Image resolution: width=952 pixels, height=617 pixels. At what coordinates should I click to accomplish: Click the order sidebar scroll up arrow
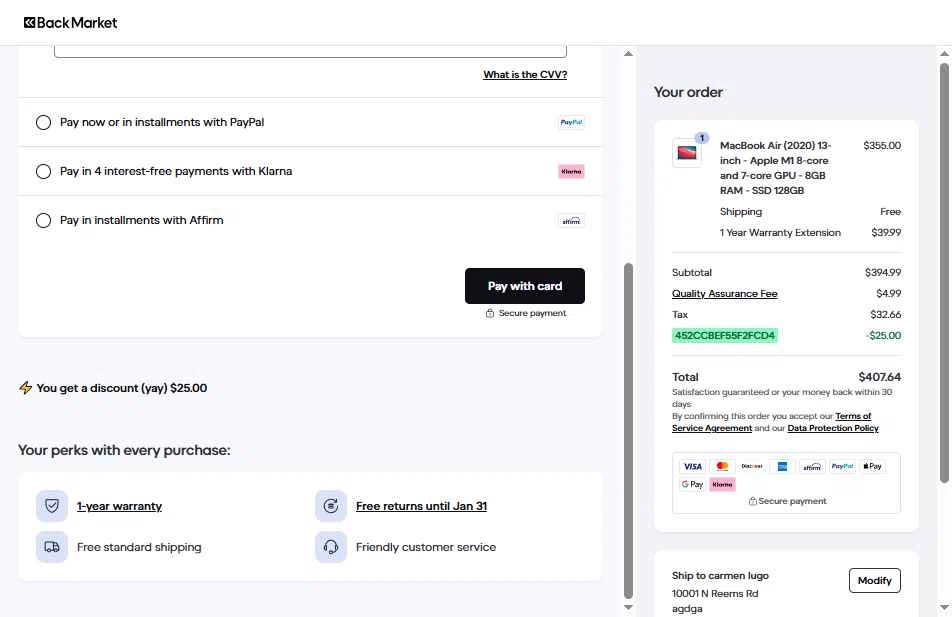coord(944,53)
